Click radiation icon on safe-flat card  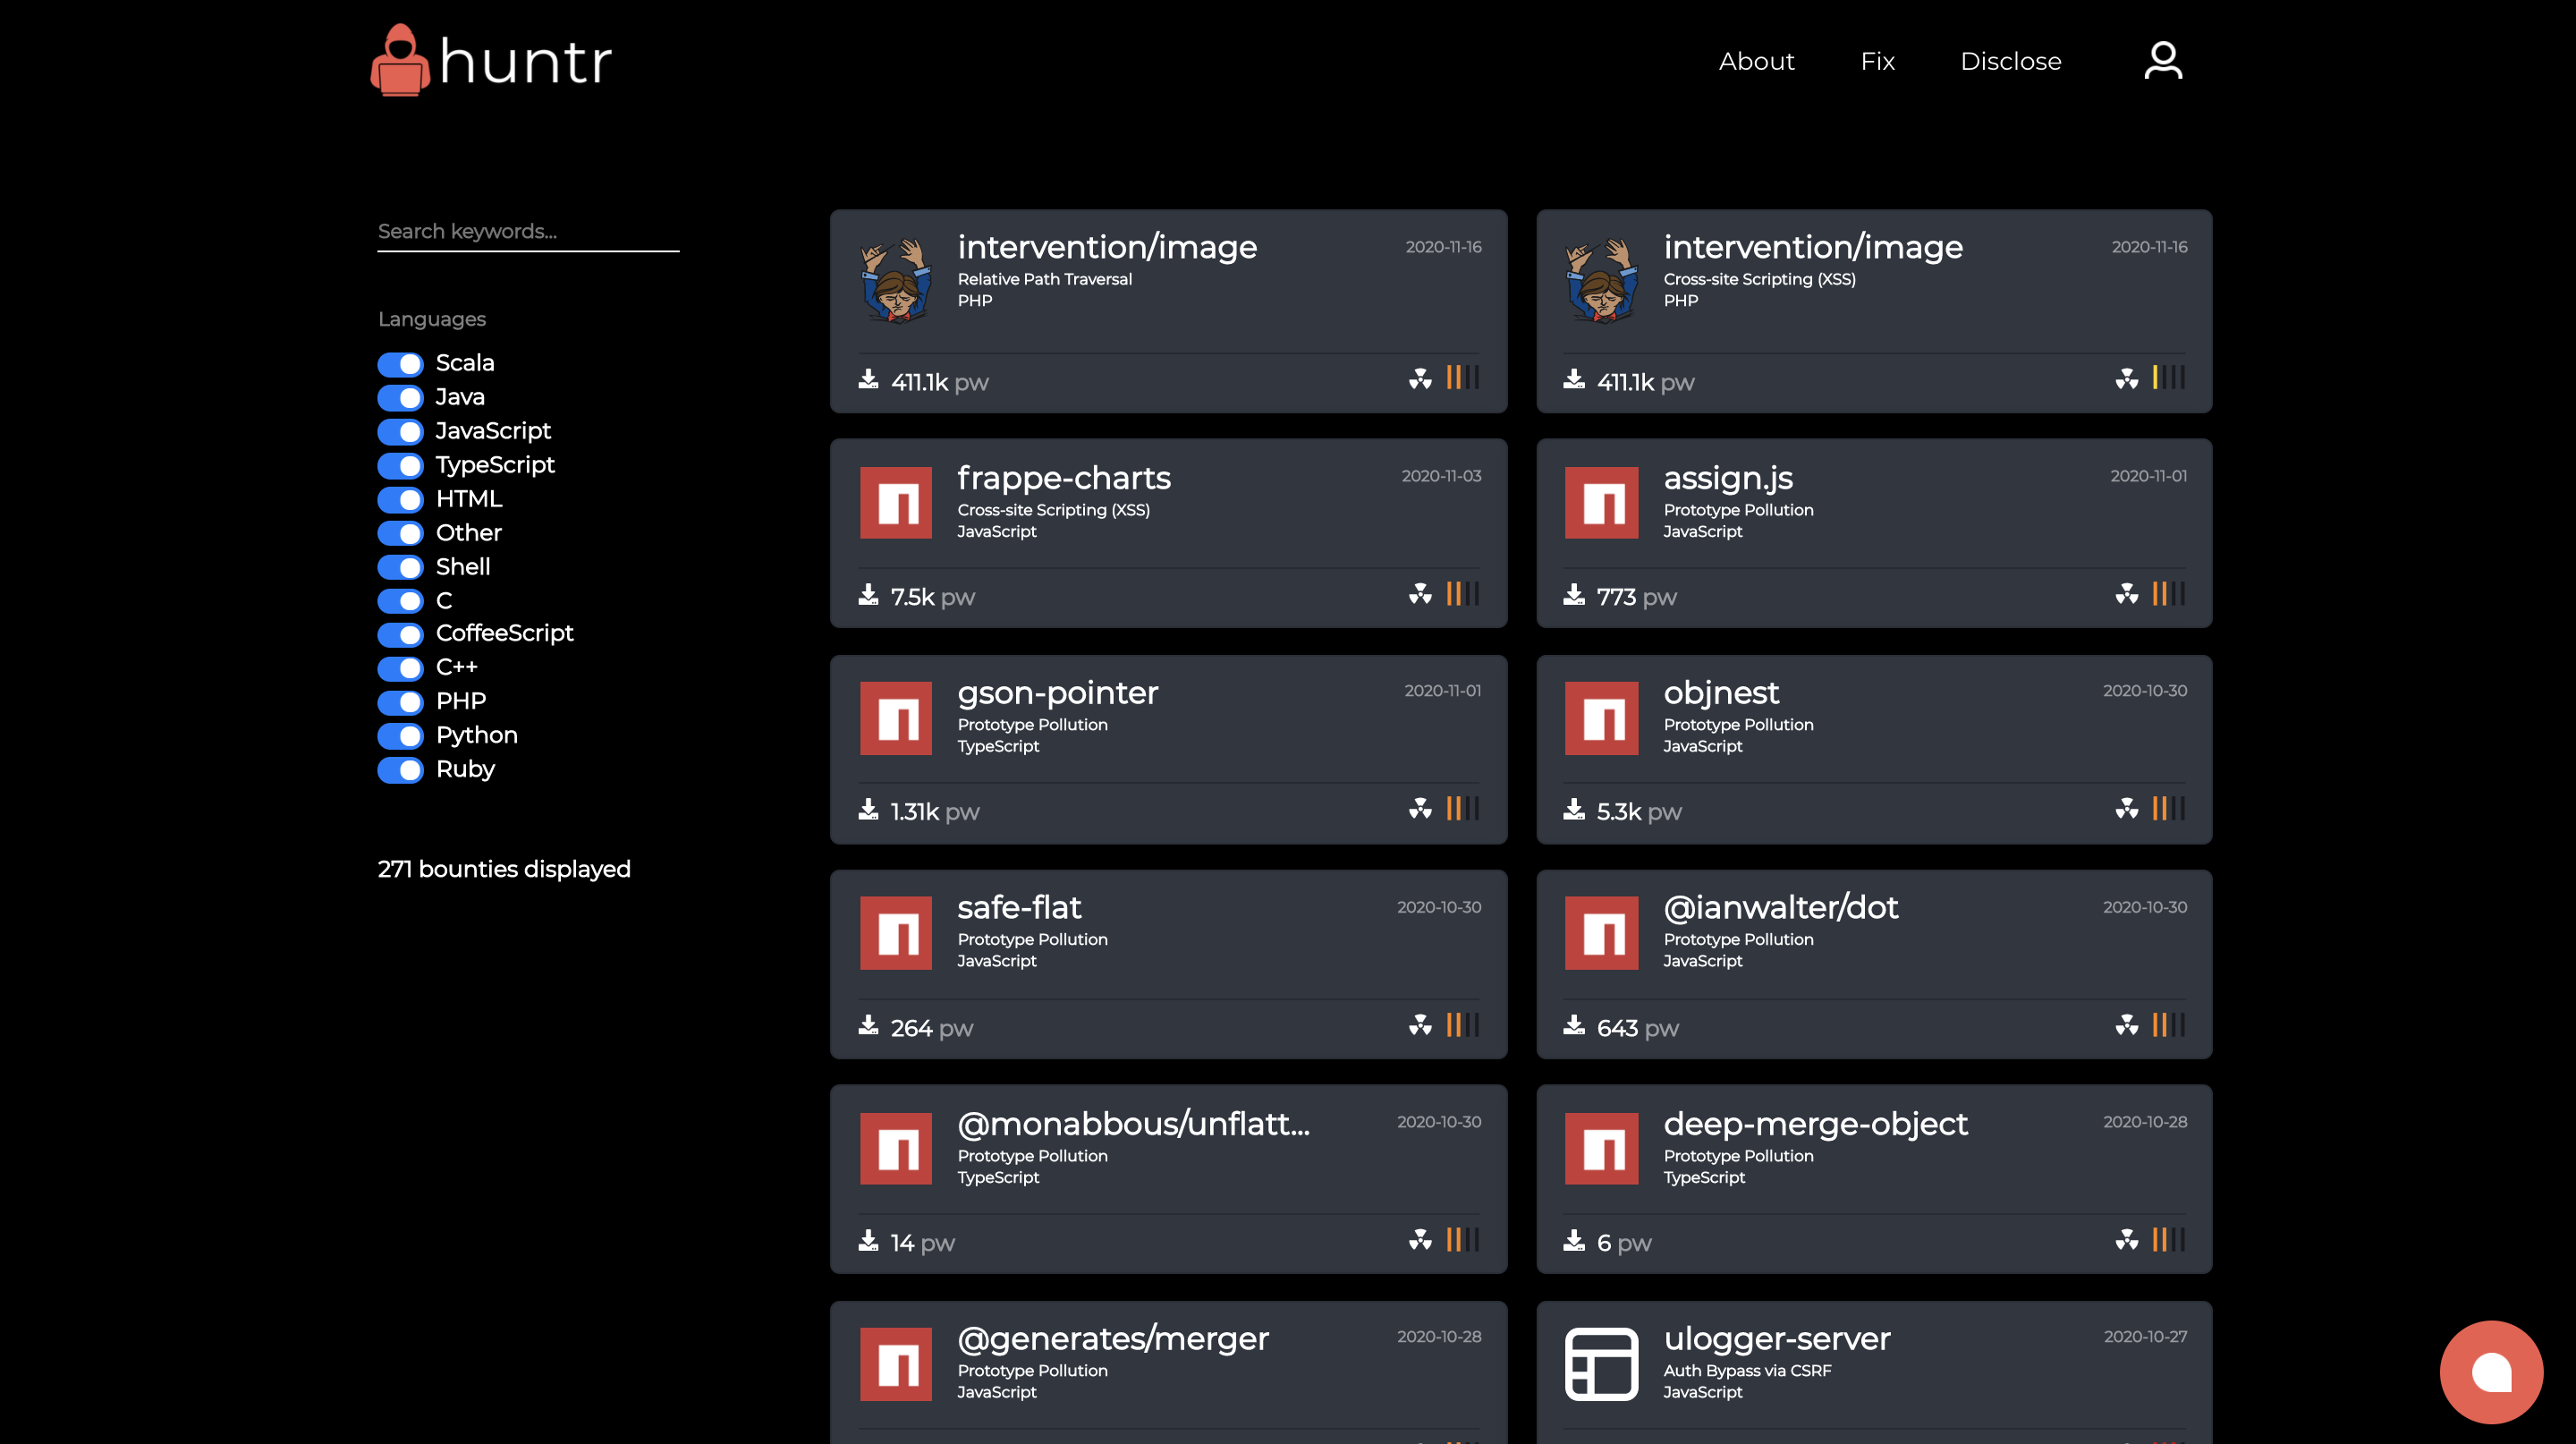[1420, 1025]
